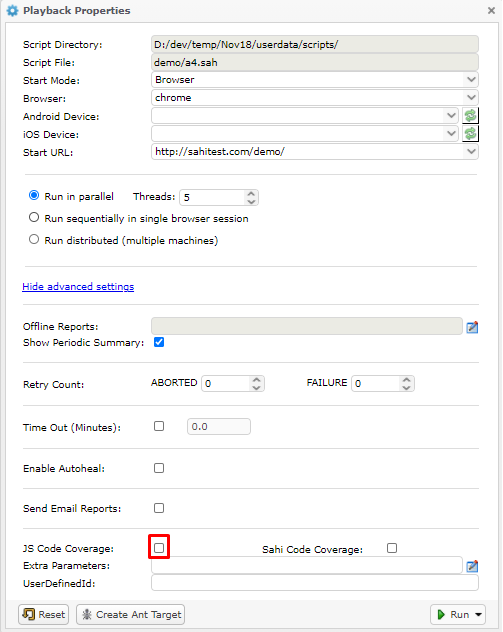Click the UserDefinedId text field

tap(315, 583)
